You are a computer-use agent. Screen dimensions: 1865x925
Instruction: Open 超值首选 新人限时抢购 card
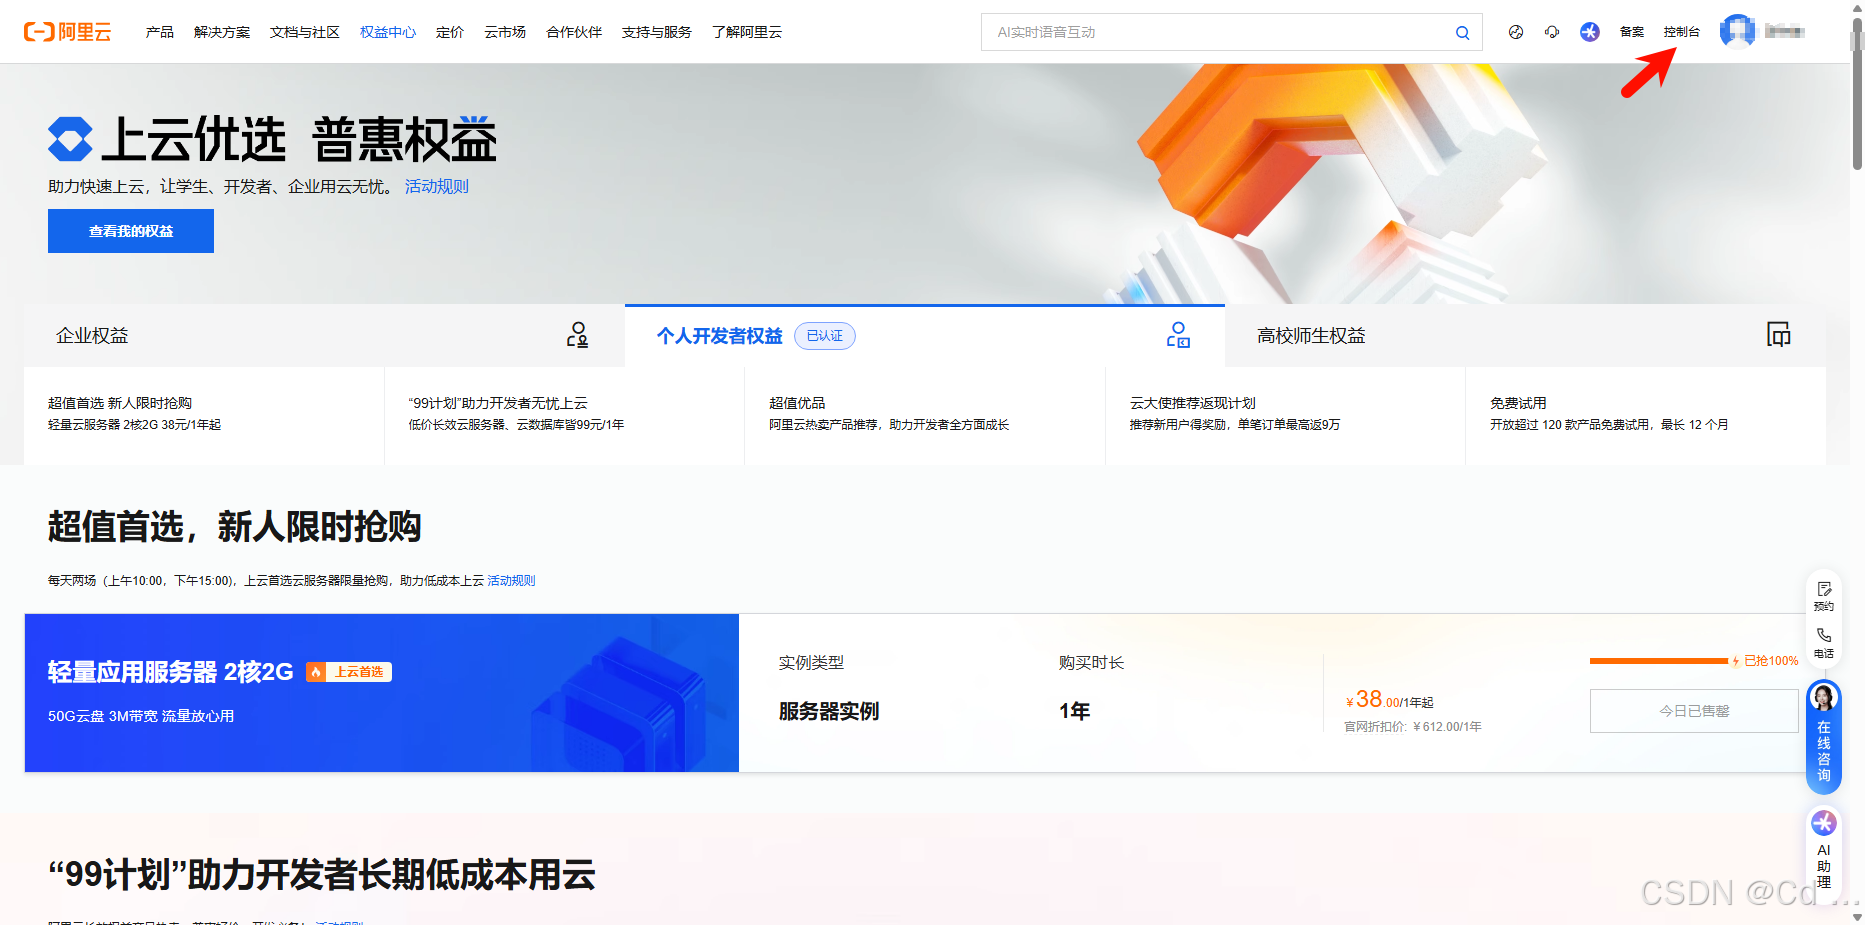tap(204, 415)
